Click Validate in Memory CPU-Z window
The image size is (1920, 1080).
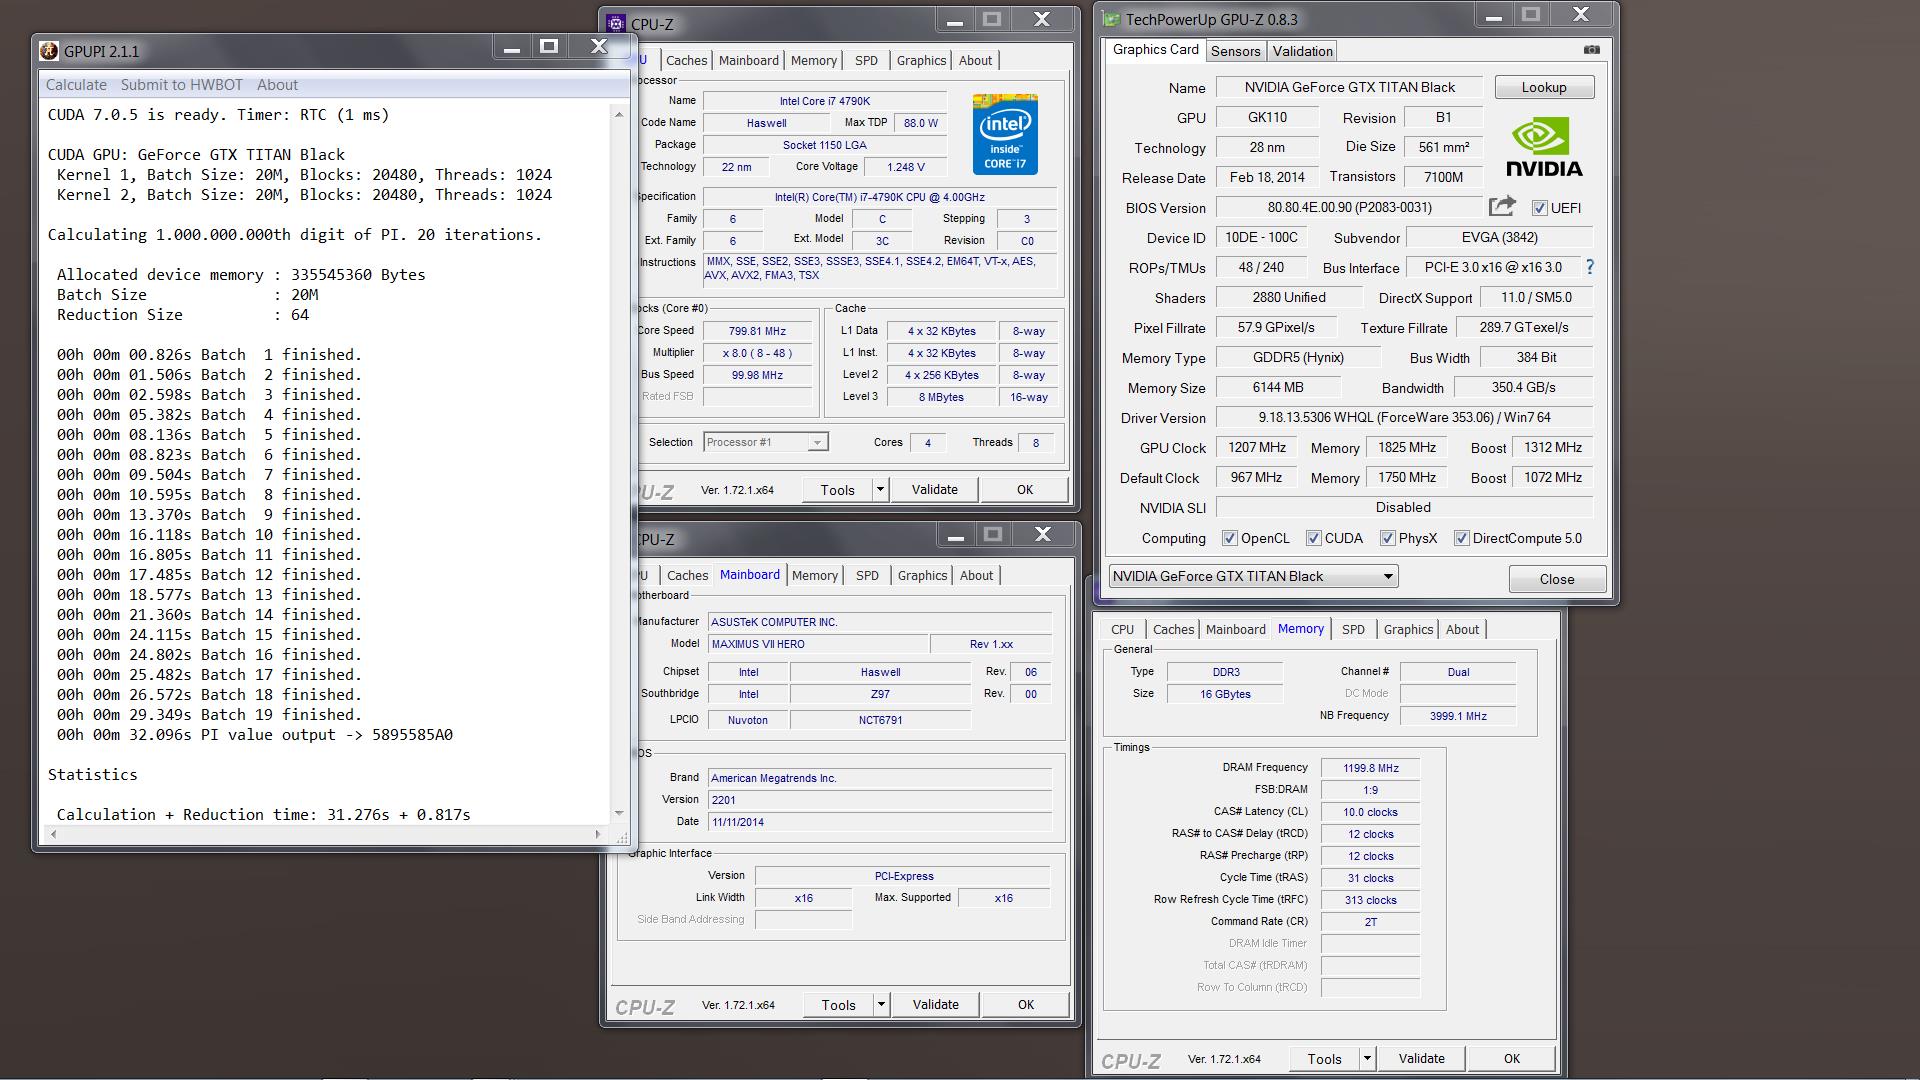coord(1421,1058)
